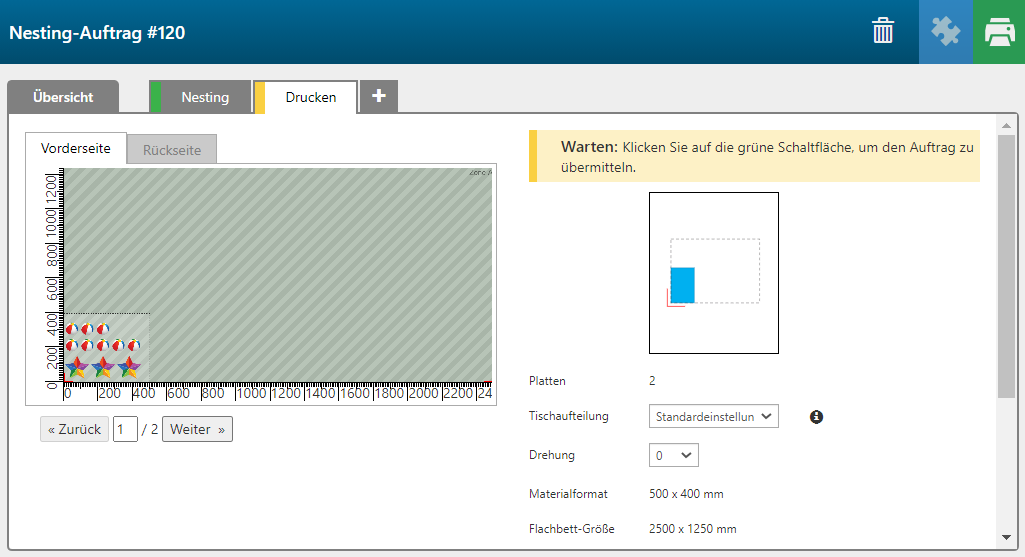Click the scrollbar up arrow
Screen dimensions: 1025x557
1006,124
